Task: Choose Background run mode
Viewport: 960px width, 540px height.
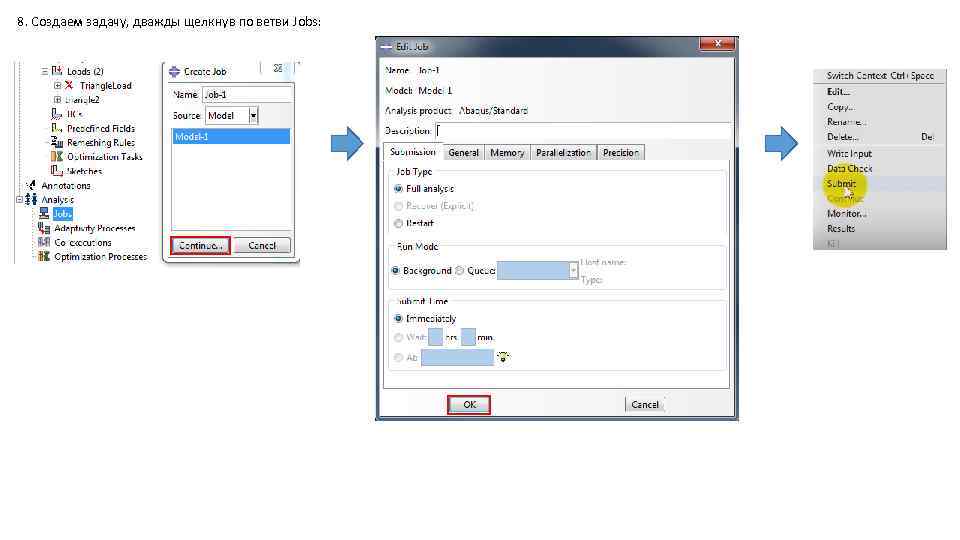Action: (396, 270)
